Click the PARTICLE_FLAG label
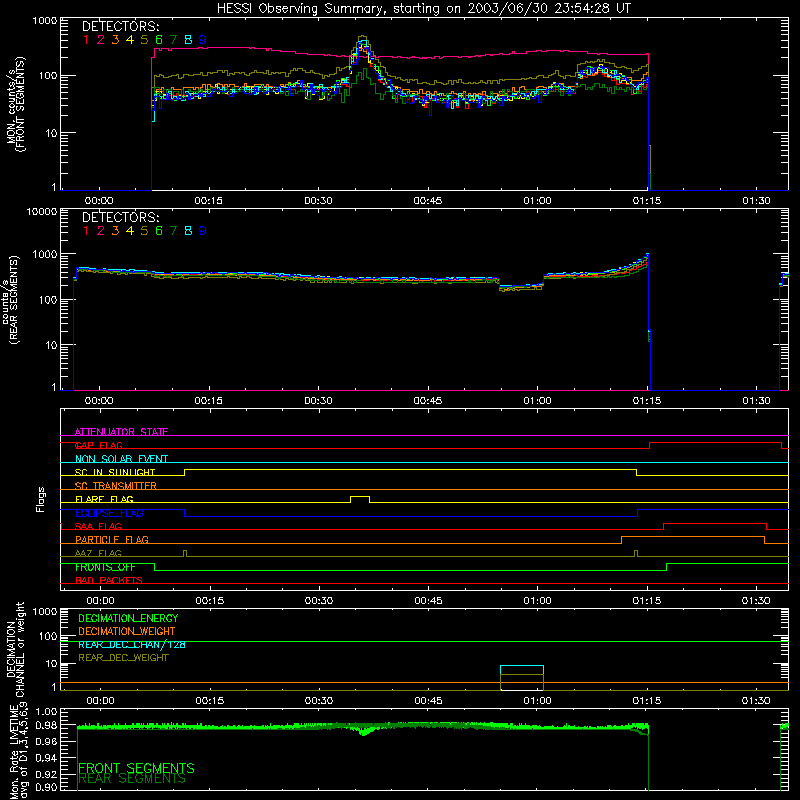This screenshot has width=800, height=800. 112,539
